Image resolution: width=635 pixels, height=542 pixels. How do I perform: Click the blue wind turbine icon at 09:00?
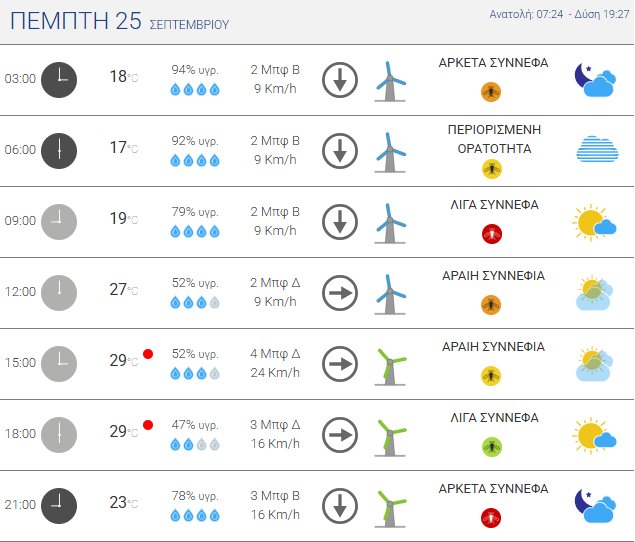(x=390, y=223)
